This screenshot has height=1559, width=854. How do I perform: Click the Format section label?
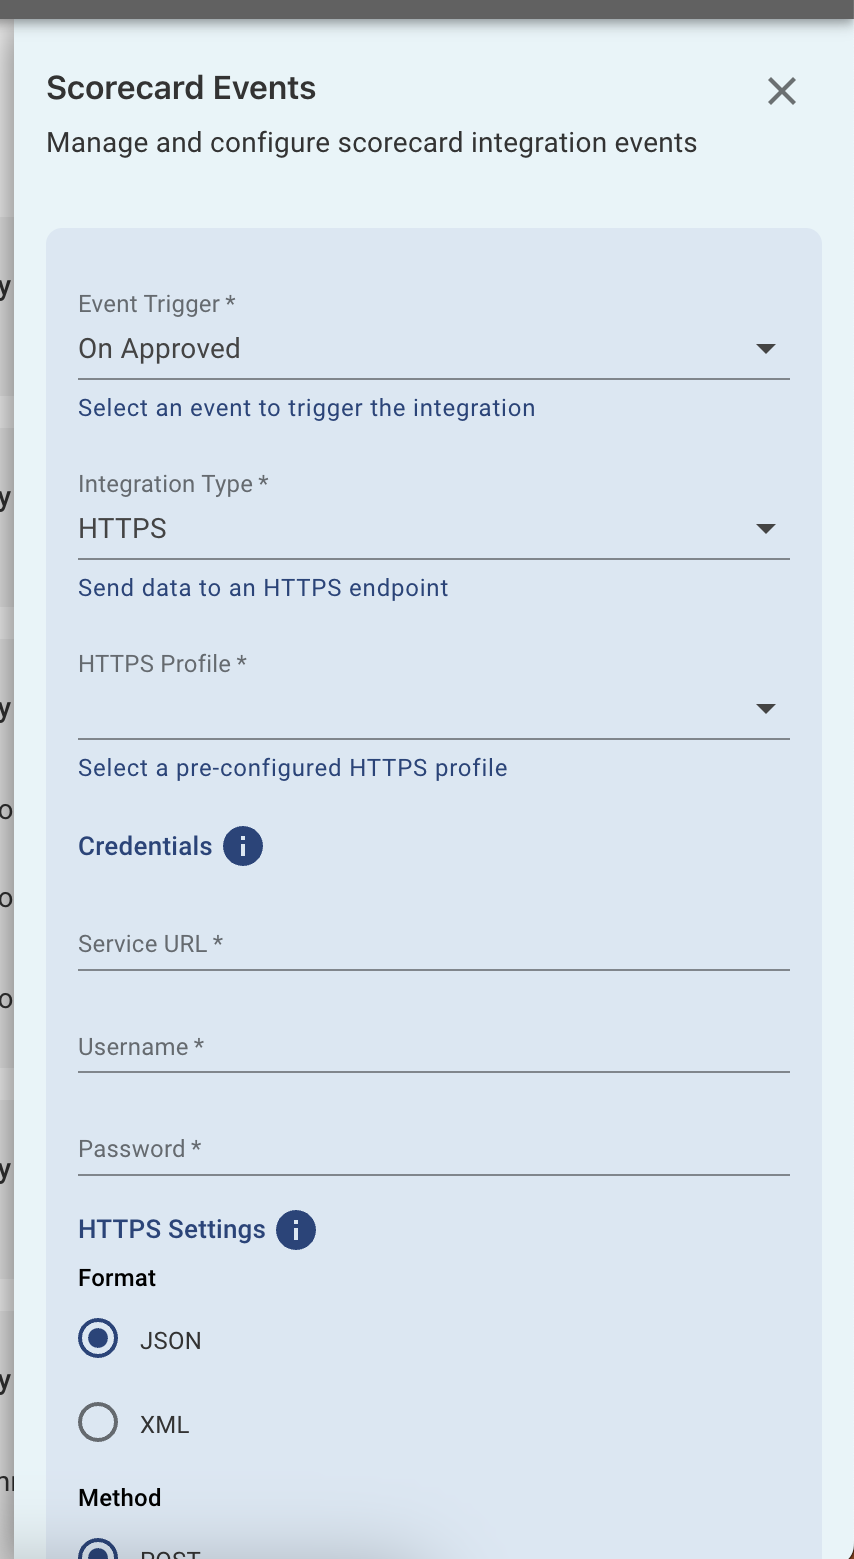[116, 1277]
